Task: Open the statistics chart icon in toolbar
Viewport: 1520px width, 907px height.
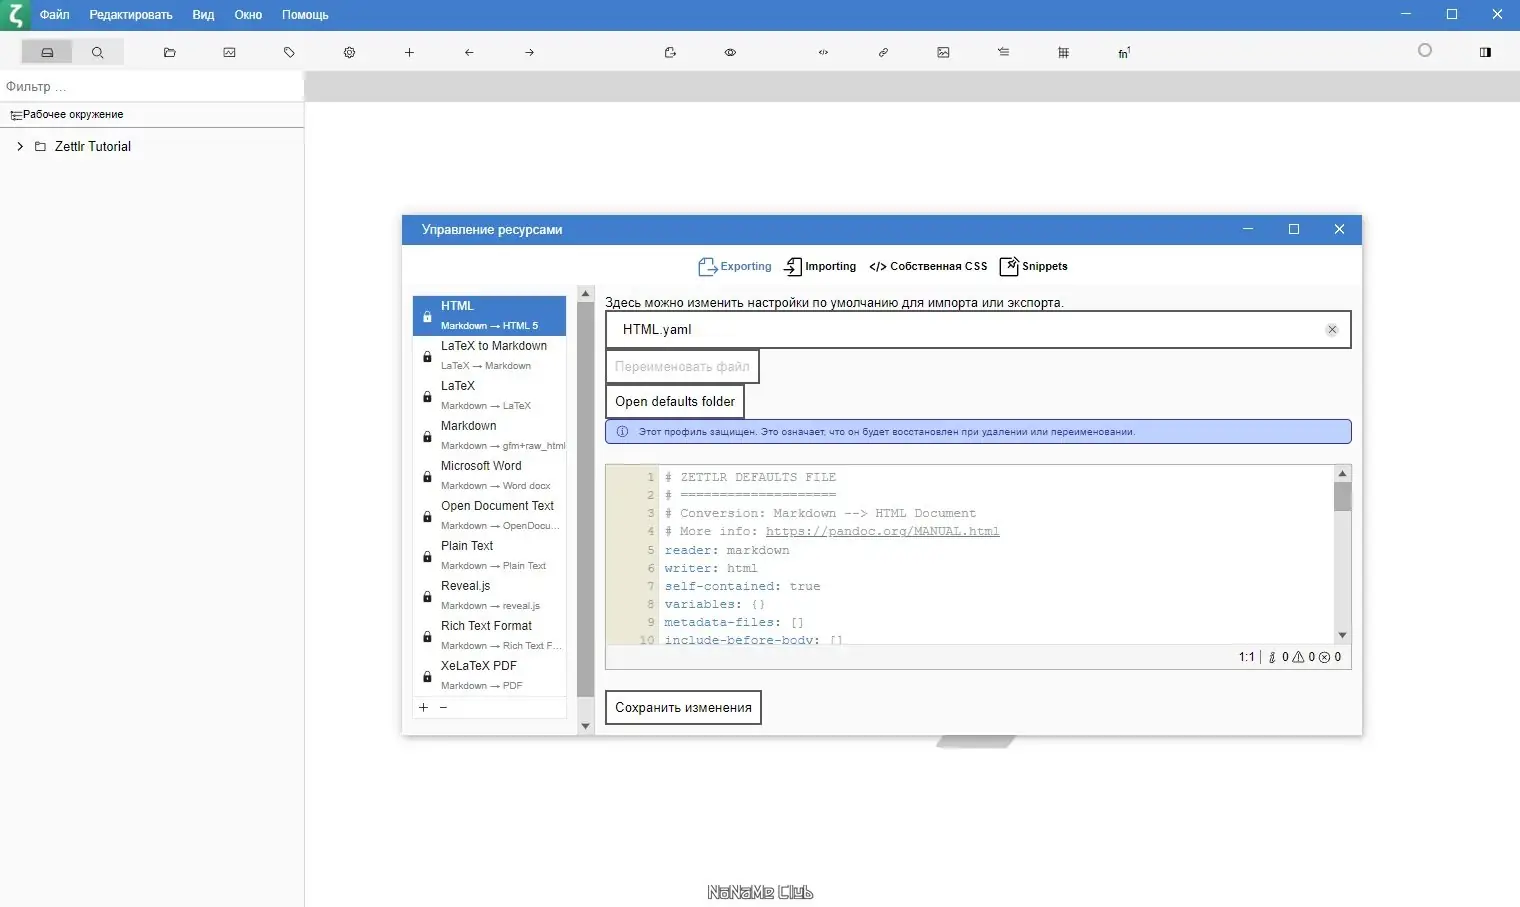Action: coord(229,52)
